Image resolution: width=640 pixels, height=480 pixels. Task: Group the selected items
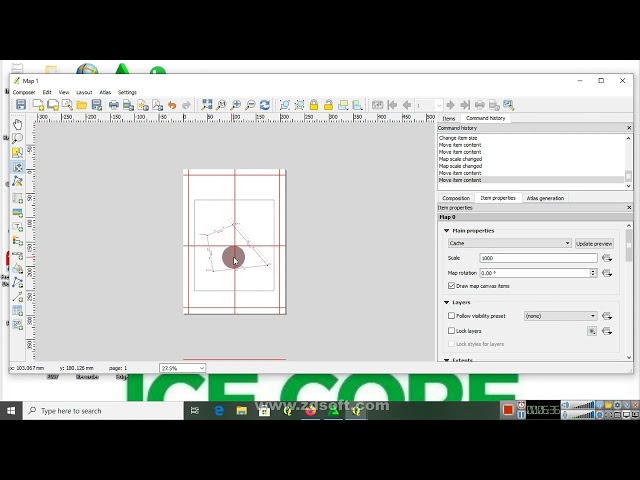[285, 105]
